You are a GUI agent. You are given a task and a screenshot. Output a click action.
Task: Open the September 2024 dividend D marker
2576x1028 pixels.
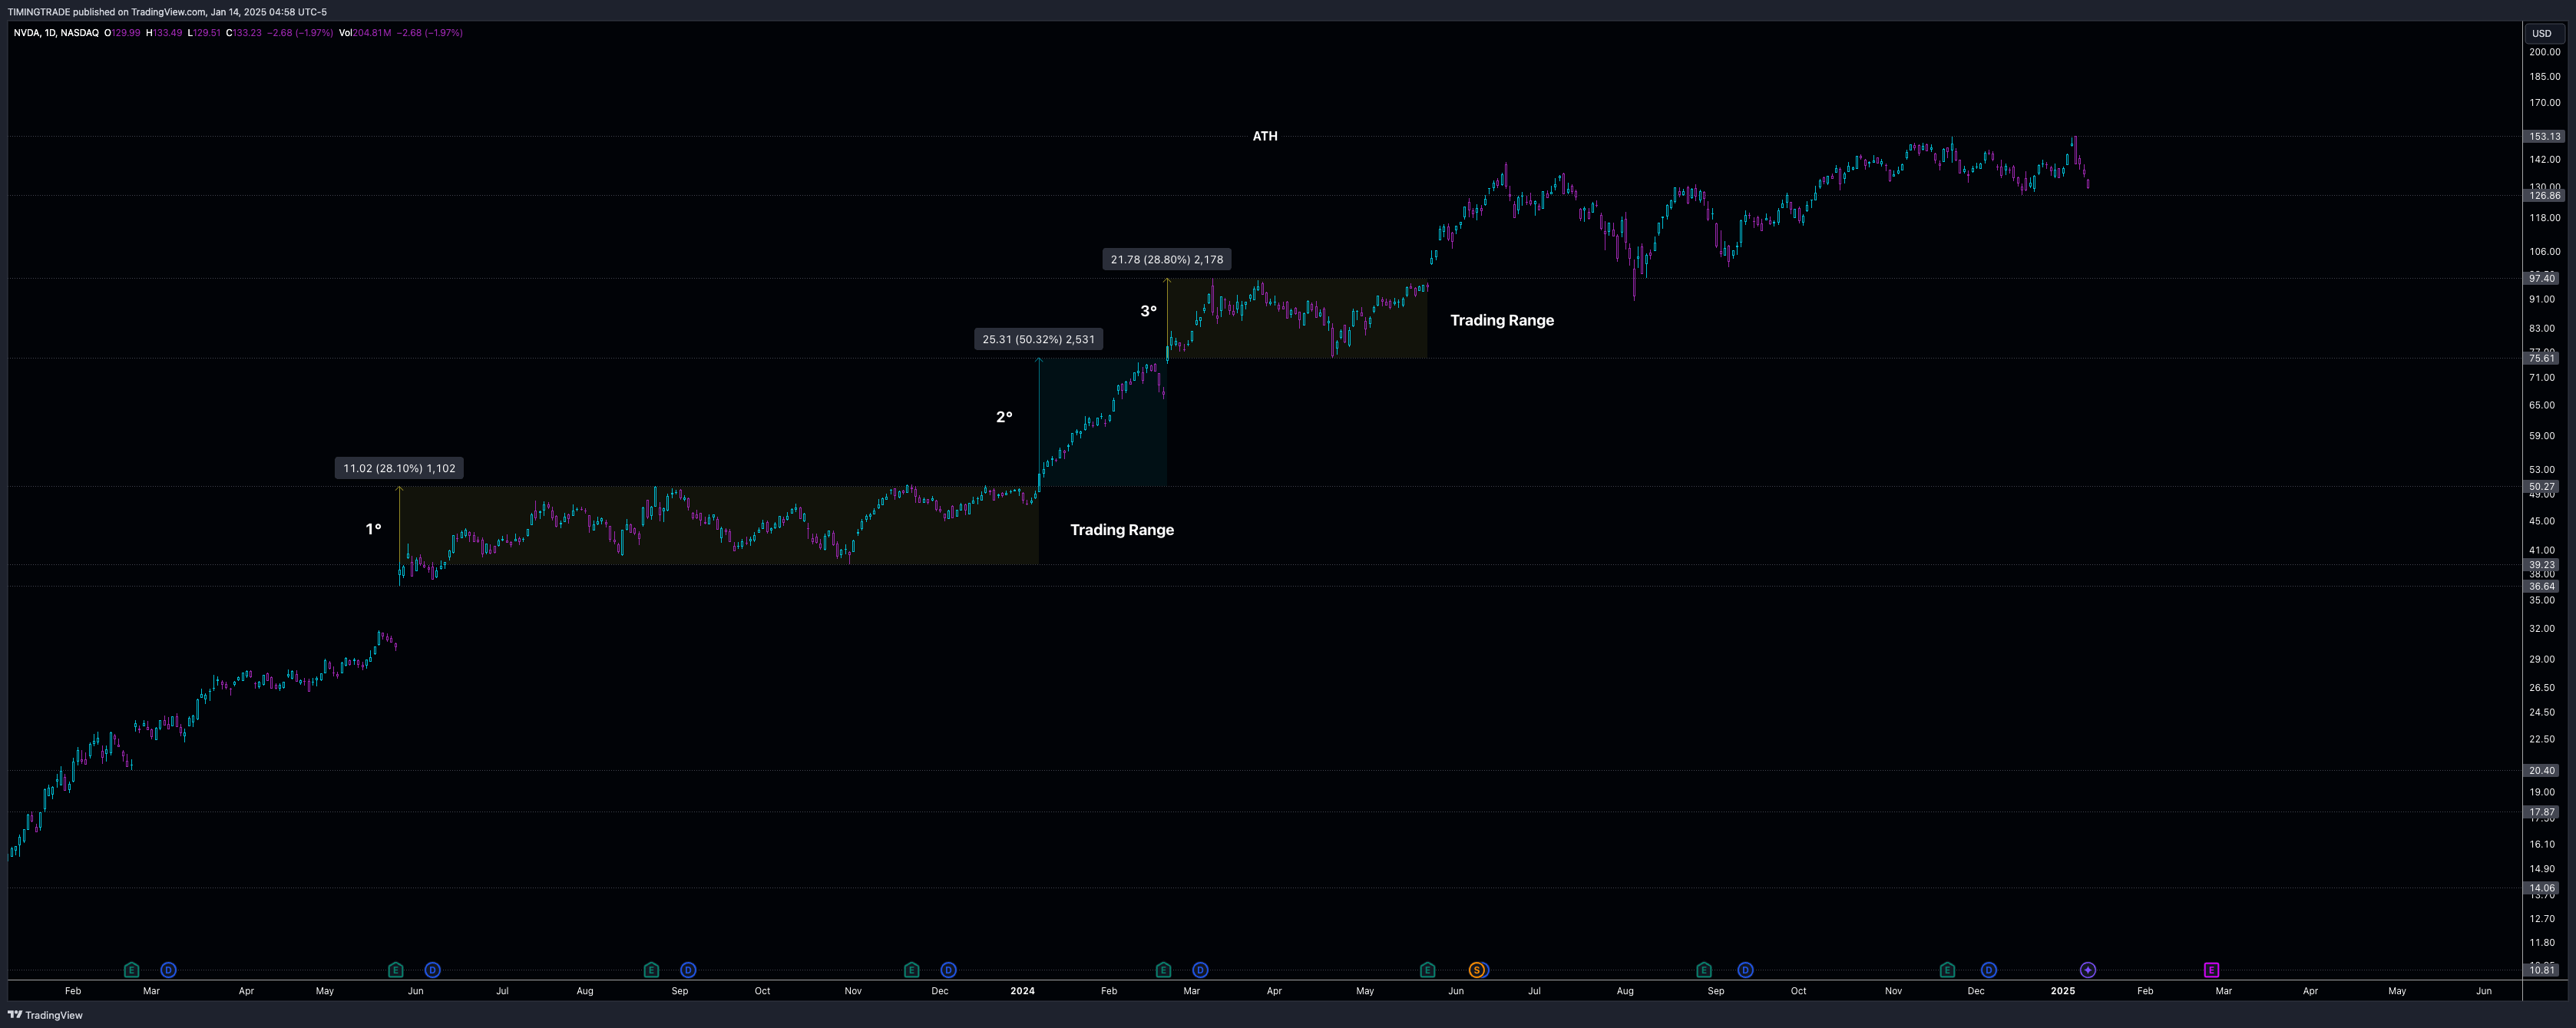pyautogui.click(x=1745, y=970)
